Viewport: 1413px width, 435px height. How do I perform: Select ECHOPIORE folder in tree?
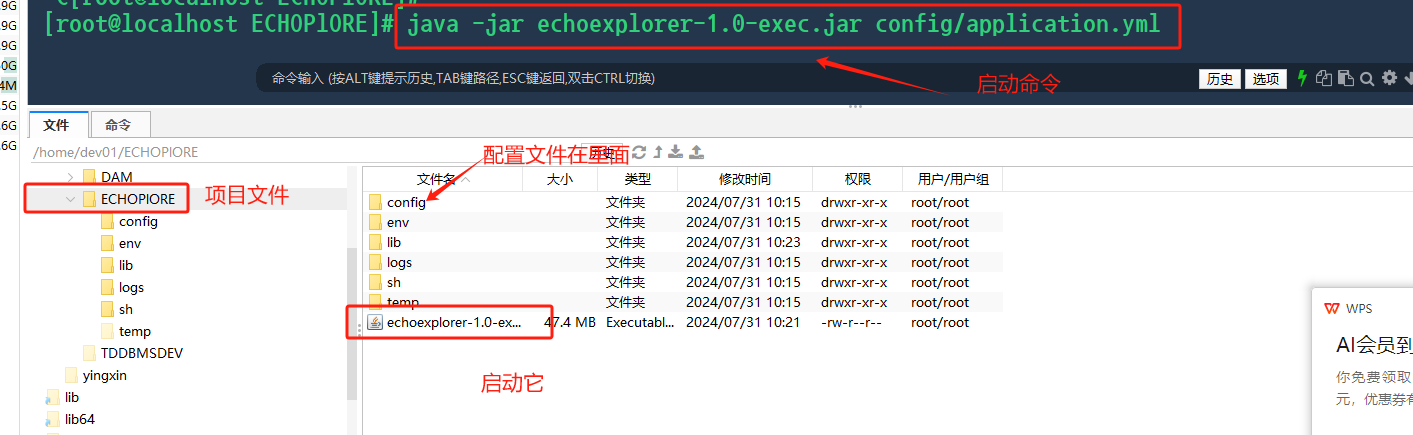tap(137, 199)
